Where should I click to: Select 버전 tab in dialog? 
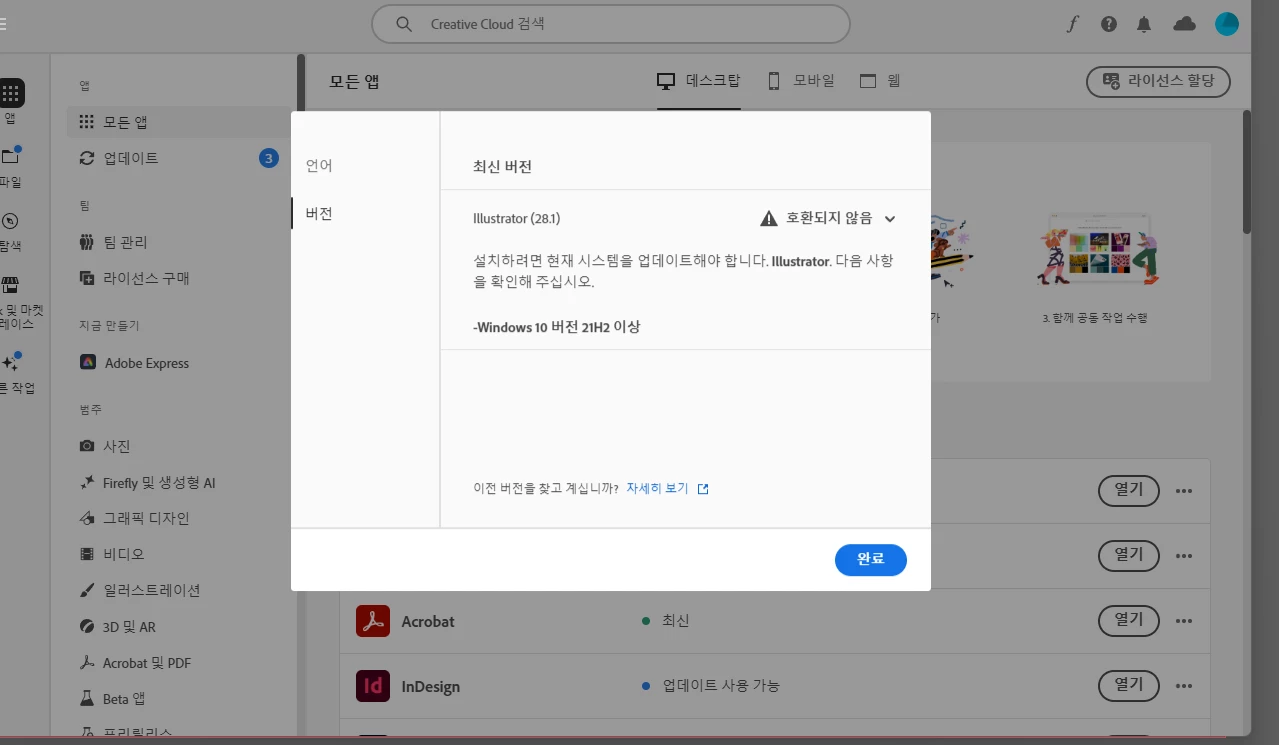319,213
